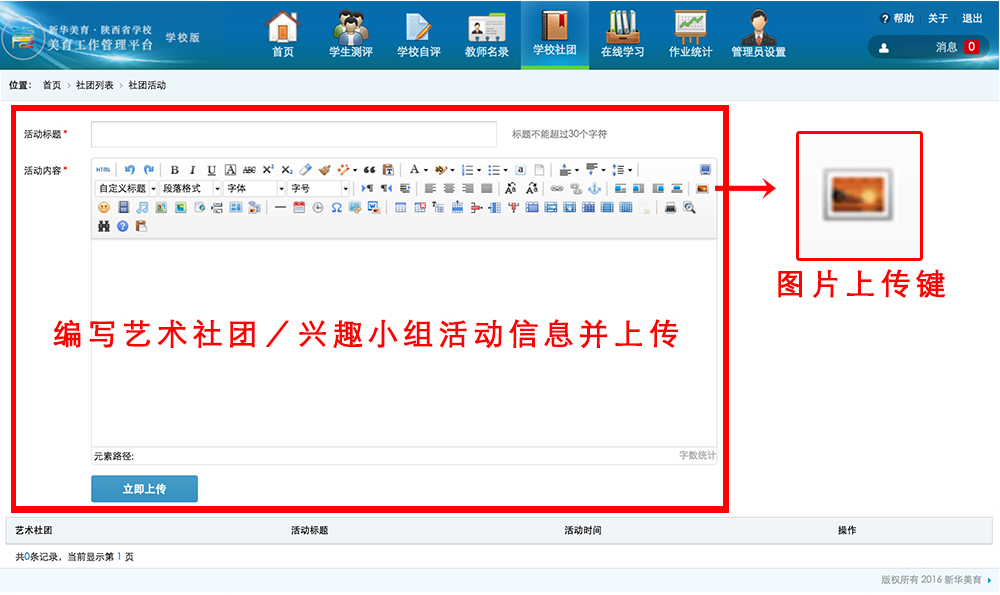The height and width of the screenshot is (595, 1000).
Task: Click the editor help question mark icon
Action: 123,226
